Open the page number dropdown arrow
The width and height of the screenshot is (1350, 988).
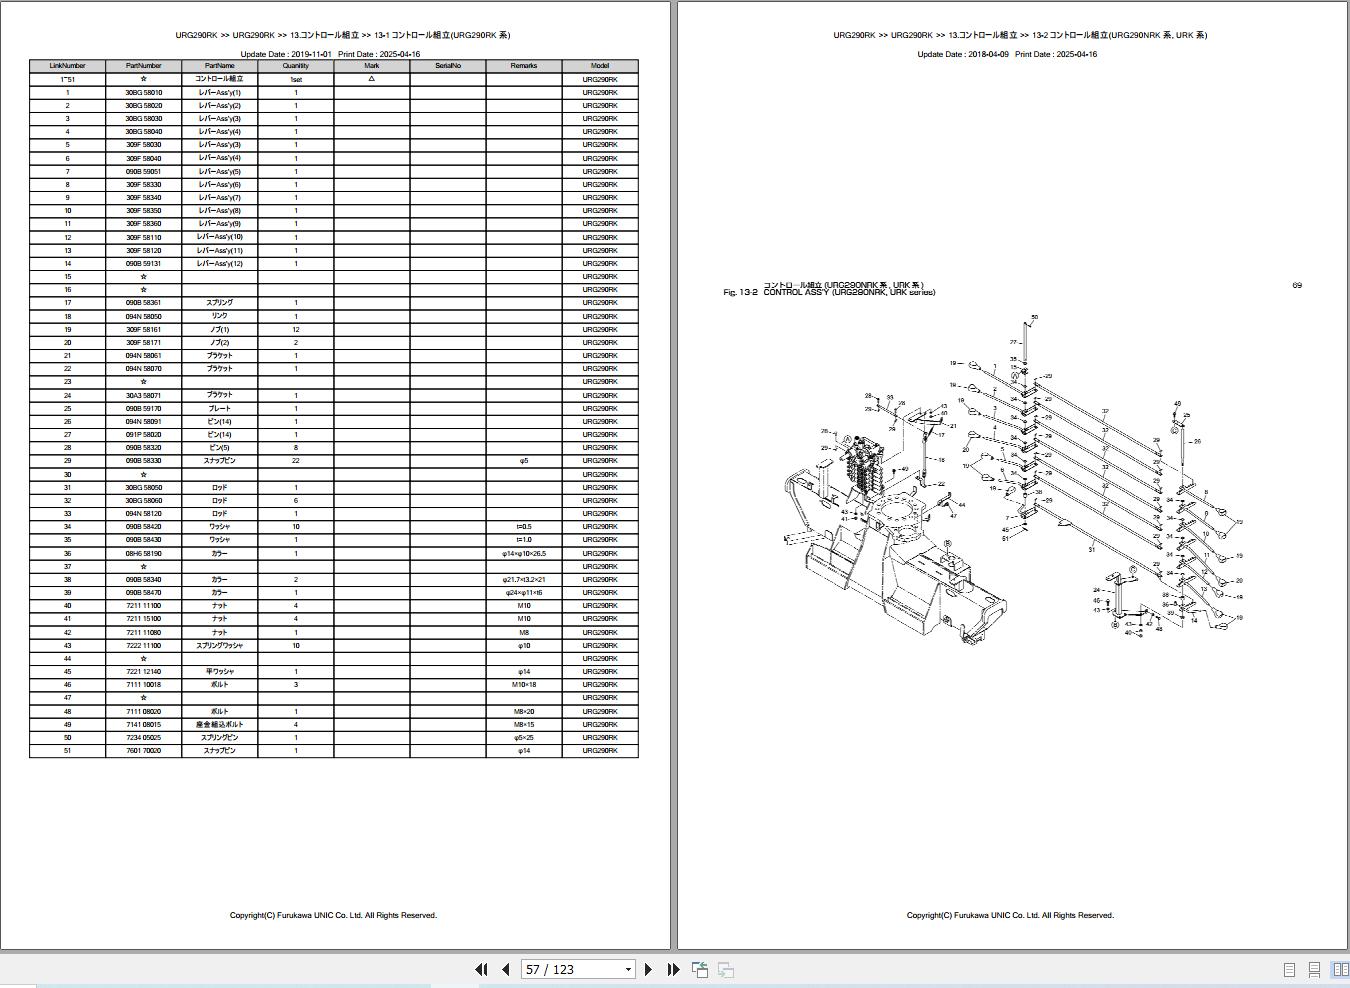click(x=628, y=969)
